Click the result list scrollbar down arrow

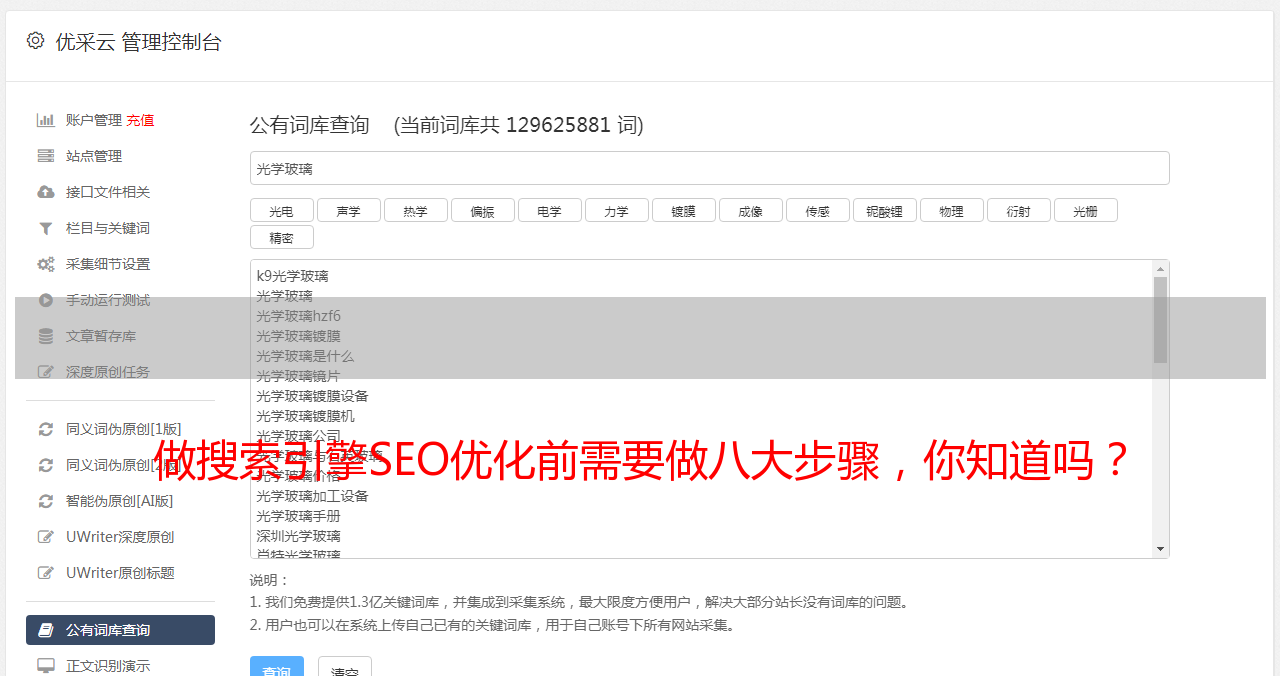tap(1160, 549)
